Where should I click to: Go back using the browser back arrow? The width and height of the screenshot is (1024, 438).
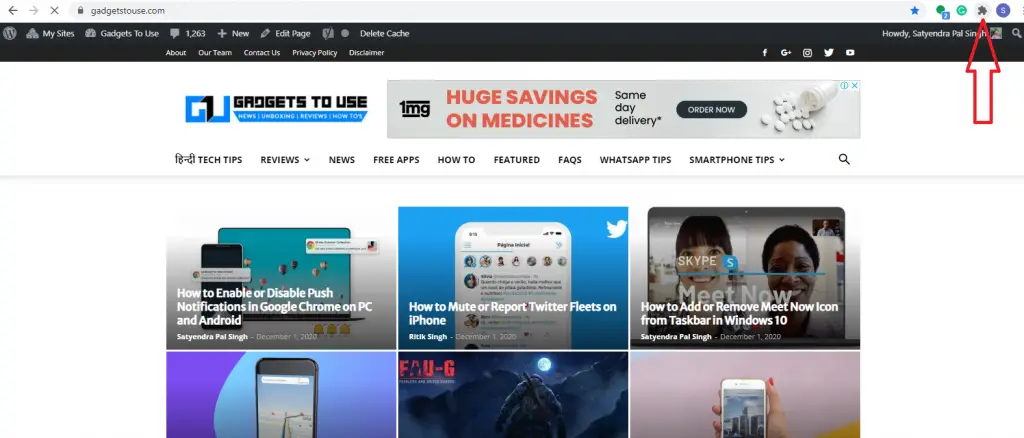(x=12, y=10)
